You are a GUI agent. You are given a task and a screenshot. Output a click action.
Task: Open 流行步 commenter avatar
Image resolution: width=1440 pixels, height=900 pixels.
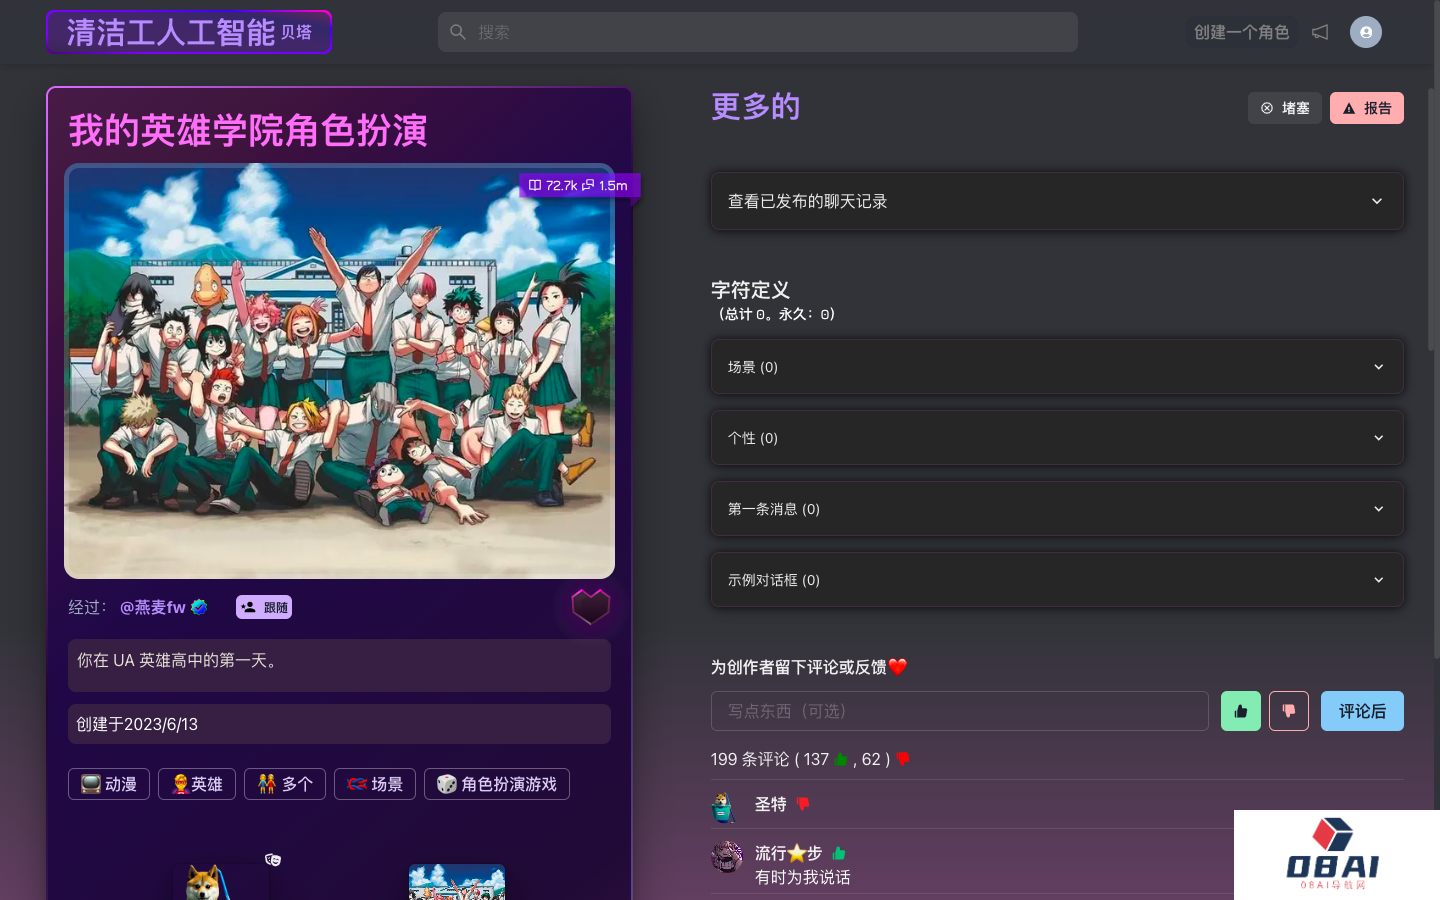point(727,857)
